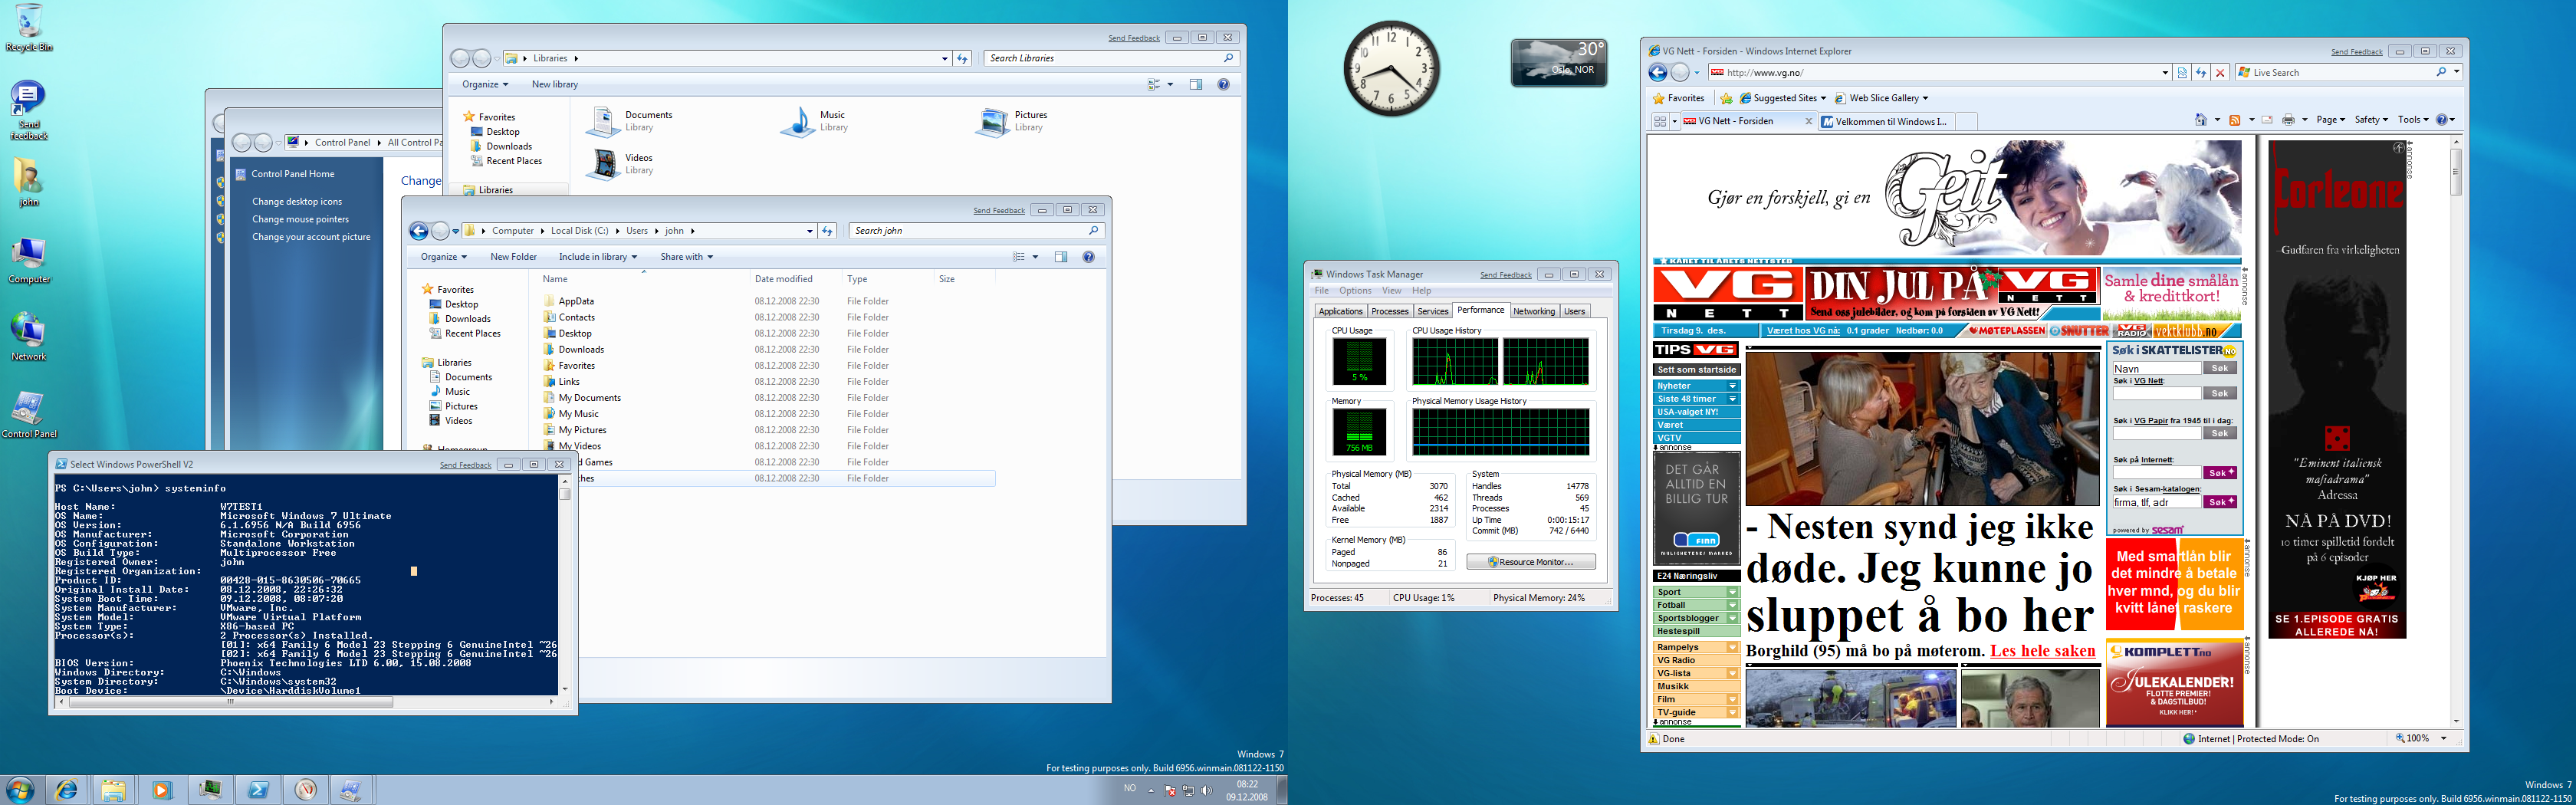Click the IE back arrow button

click(x=1658, y=72)
